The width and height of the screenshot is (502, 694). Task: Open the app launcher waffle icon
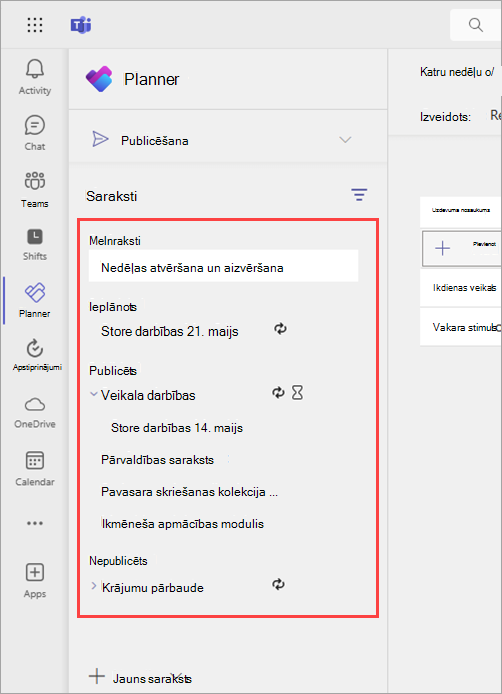(x=35, y=25)
